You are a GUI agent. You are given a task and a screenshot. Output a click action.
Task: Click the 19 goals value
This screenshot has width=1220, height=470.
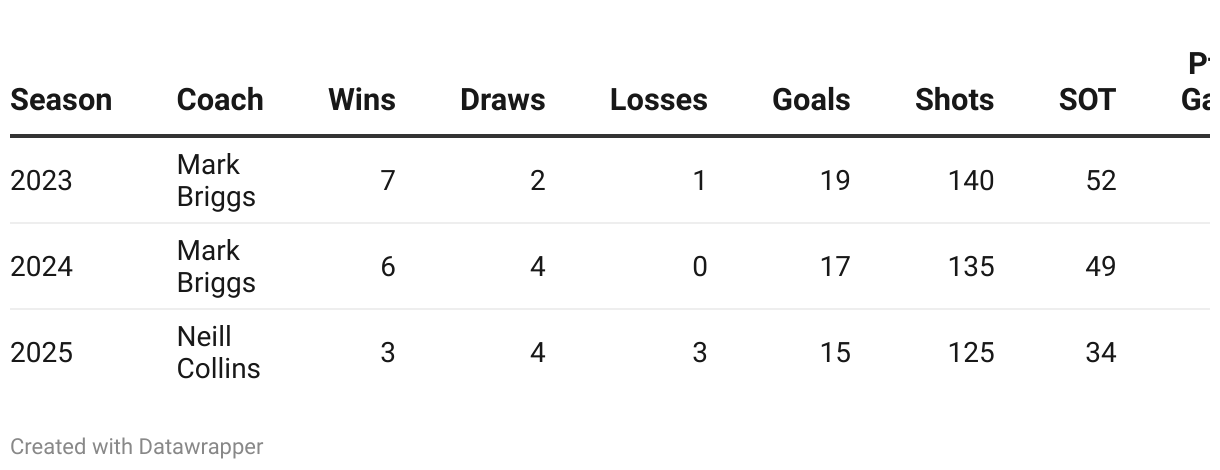tap(834, 181)
